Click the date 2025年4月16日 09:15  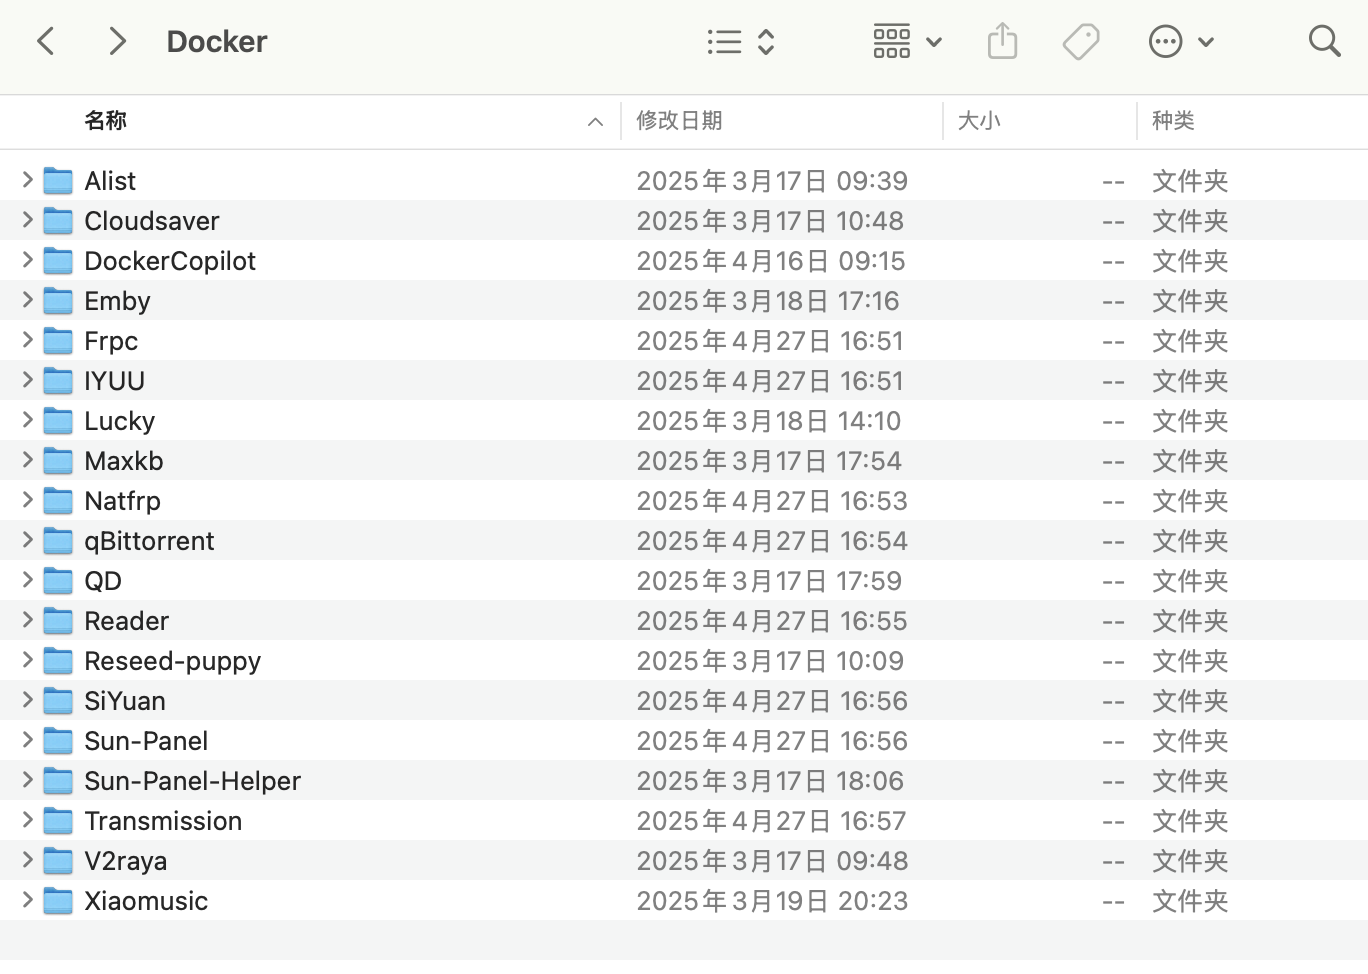pos(771,261)
